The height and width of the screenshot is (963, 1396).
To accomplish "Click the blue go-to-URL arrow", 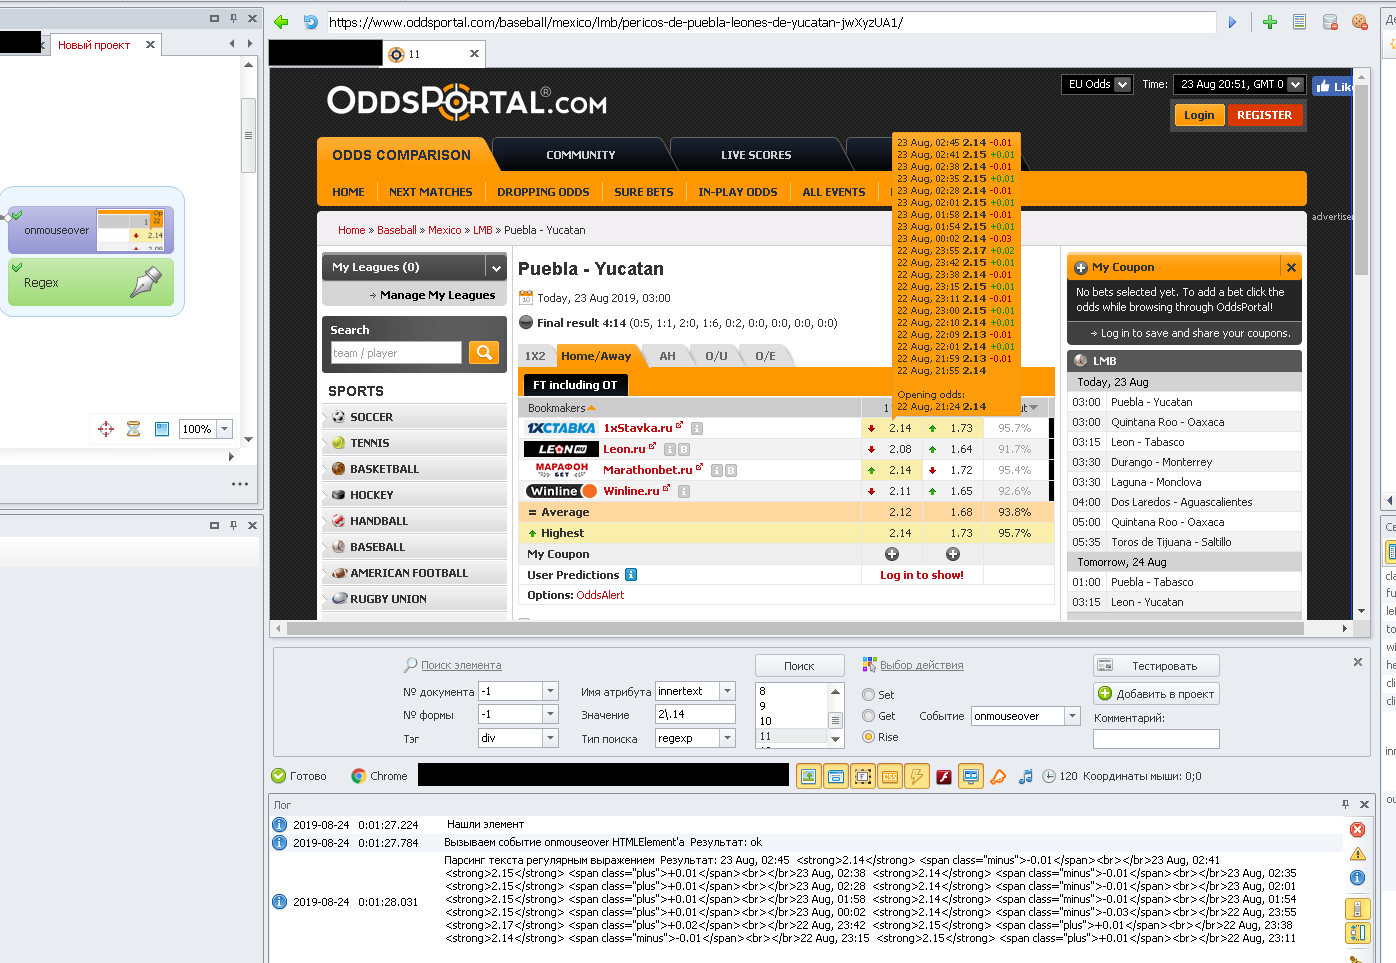I will point(1232,22).
